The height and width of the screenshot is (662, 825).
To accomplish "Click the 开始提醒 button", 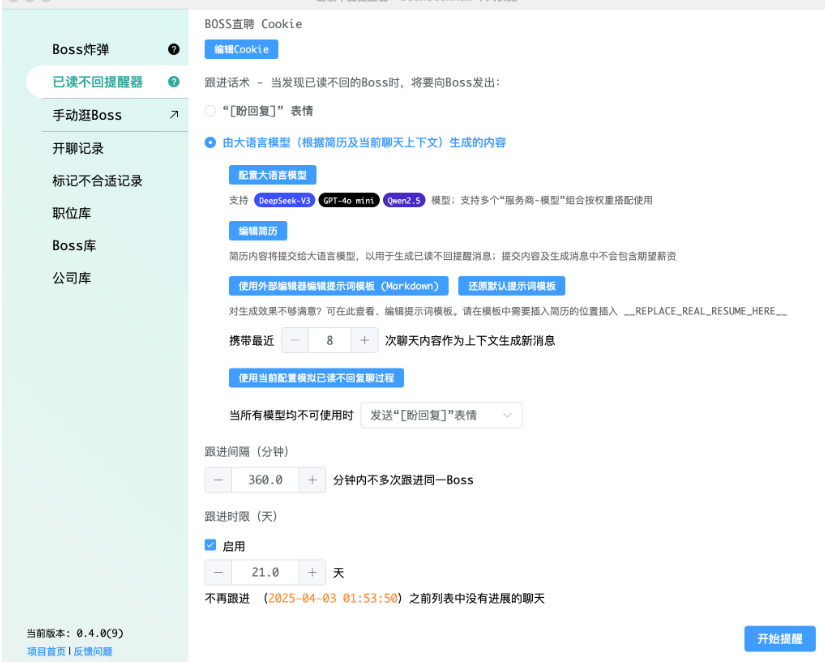I will (779, 639).
